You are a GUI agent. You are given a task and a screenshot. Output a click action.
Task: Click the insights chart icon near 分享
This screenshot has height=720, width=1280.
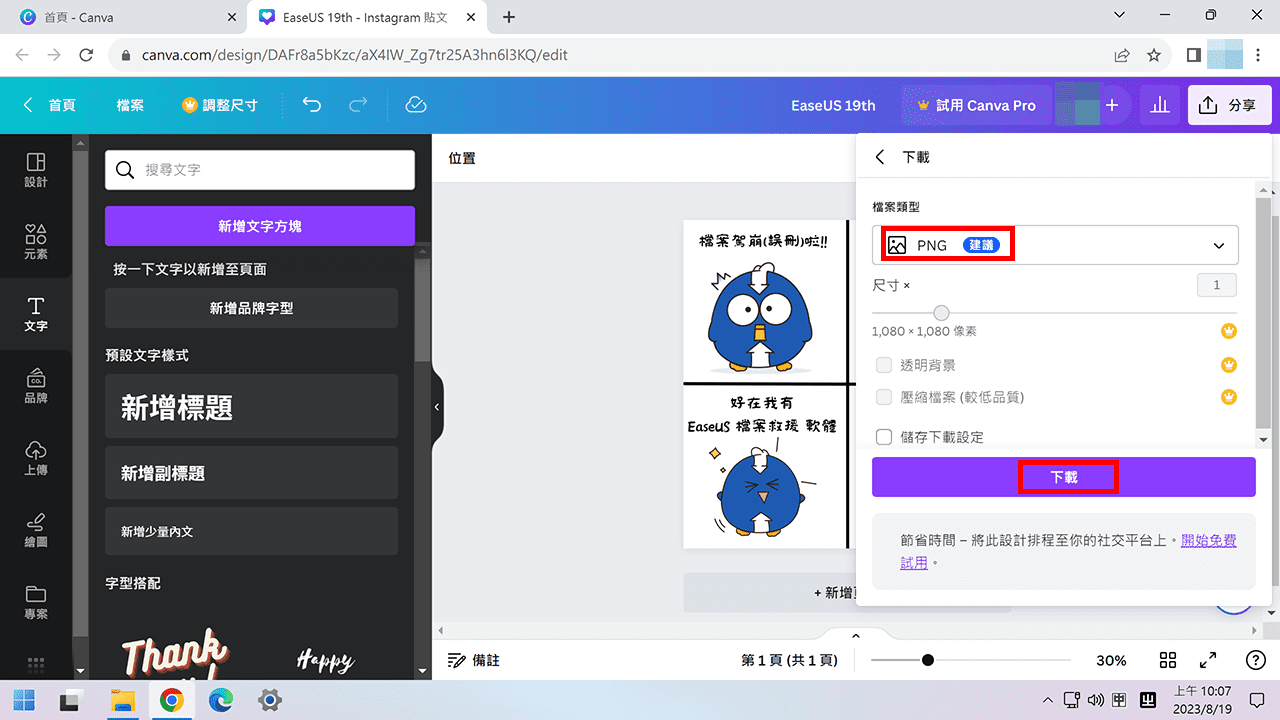(x=1159, y=104)
